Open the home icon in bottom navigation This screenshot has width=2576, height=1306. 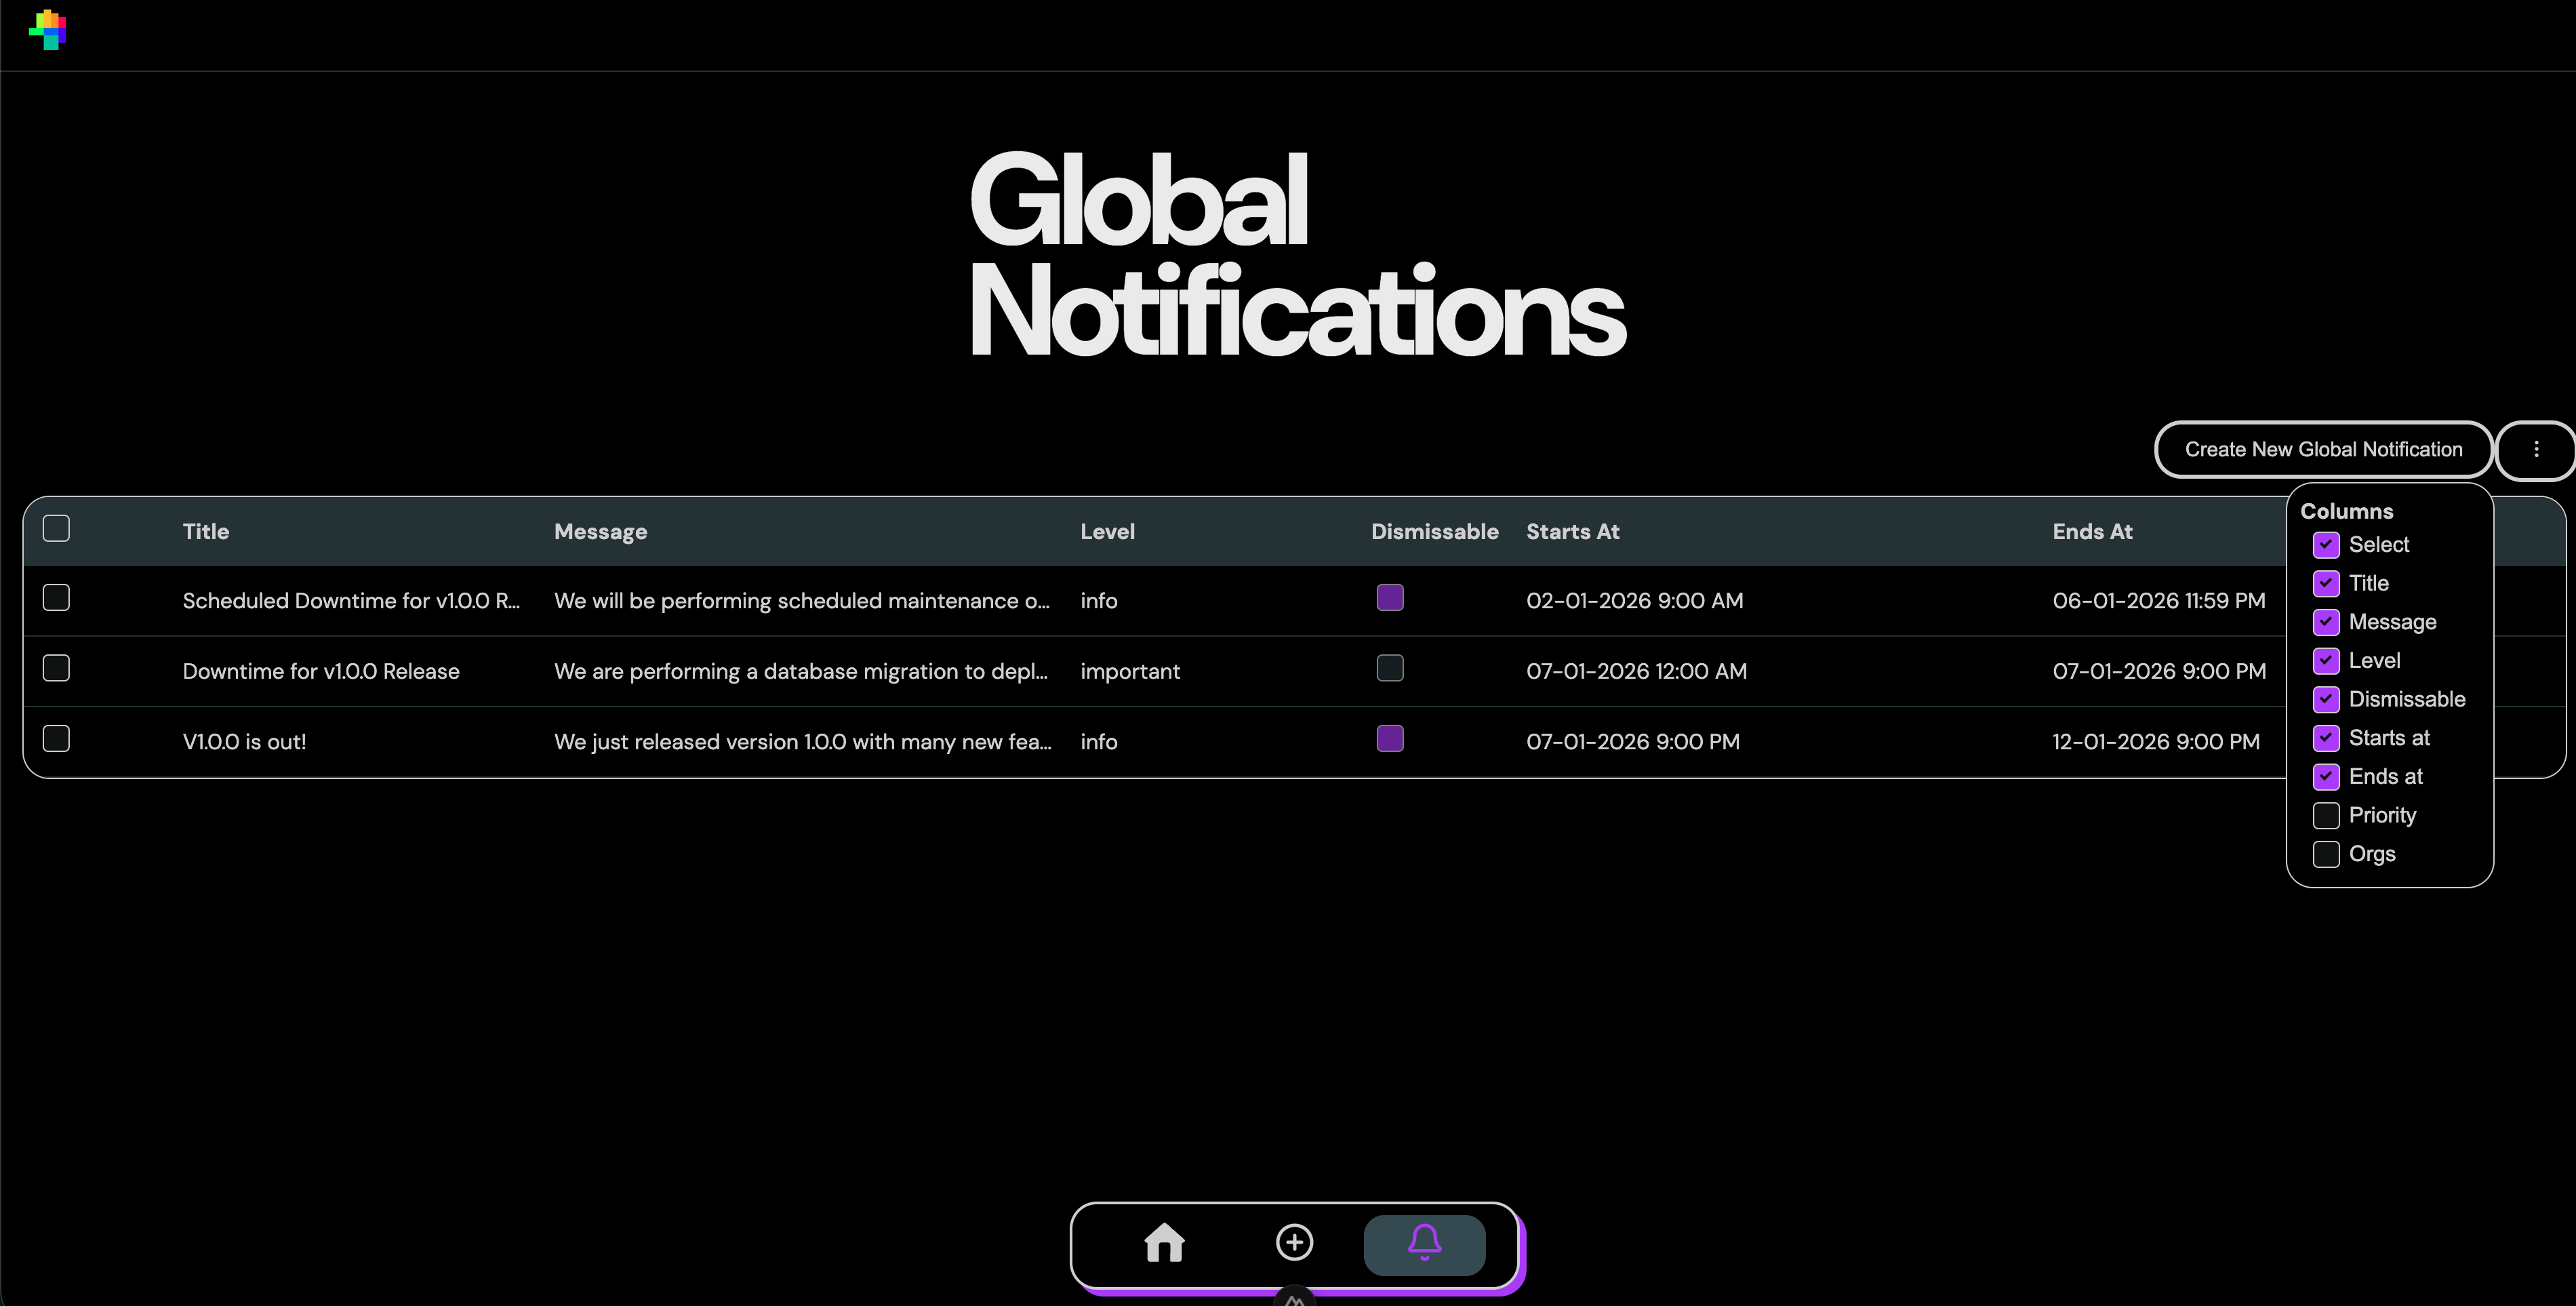click(1164, 1243)
